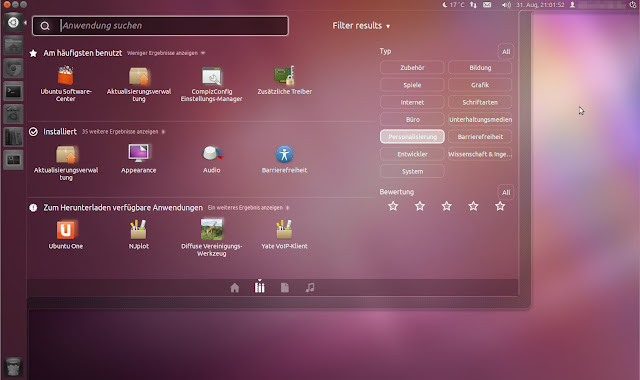Open CompizConfig Einstellungs-Manager

211,84
